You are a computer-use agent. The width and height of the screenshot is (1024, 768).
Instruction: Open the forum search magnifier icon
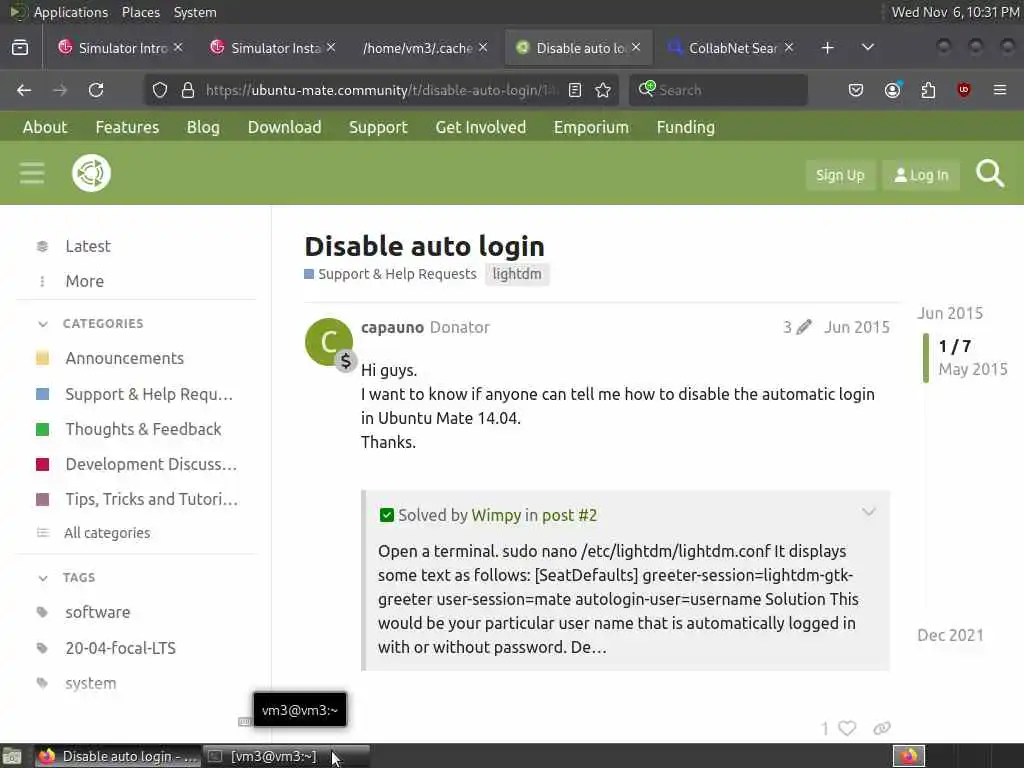pos(990,174)
